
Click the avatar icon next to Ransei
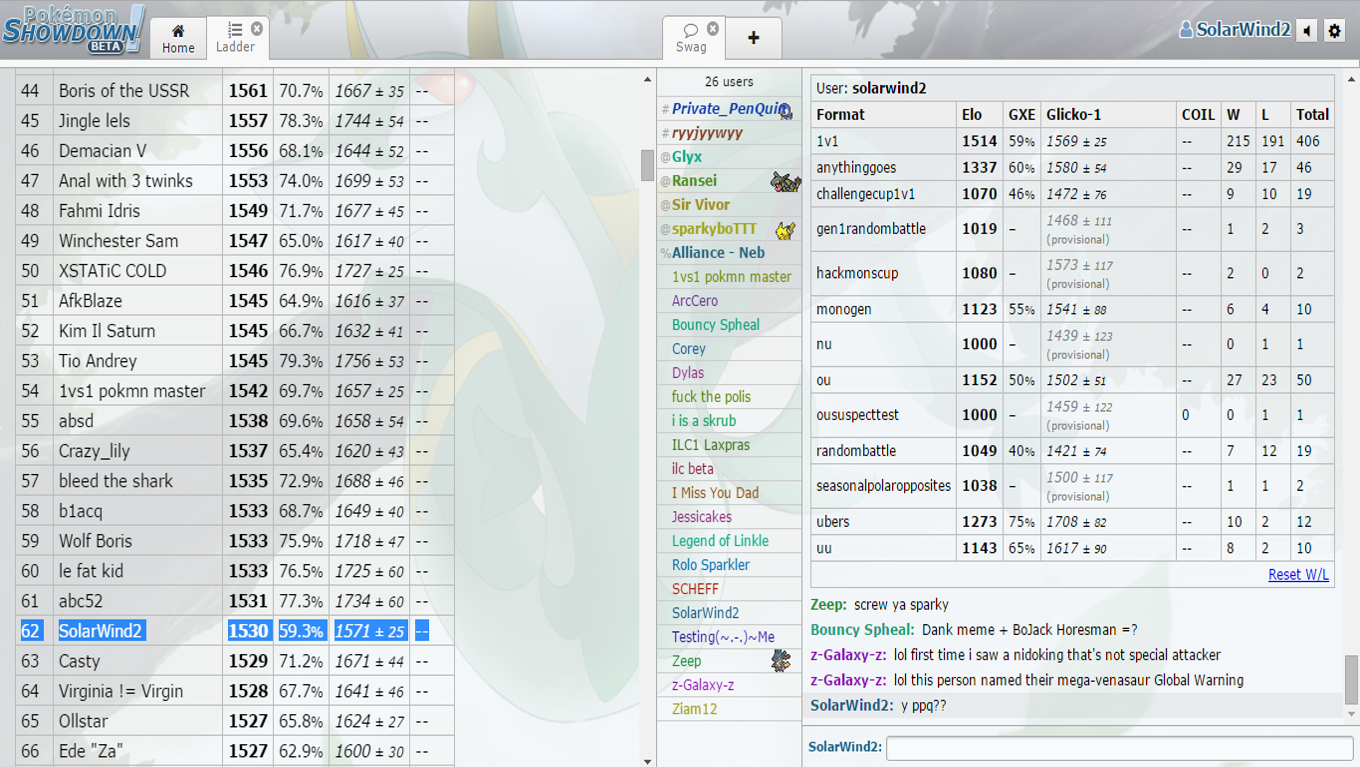click(x=785, y=181)
